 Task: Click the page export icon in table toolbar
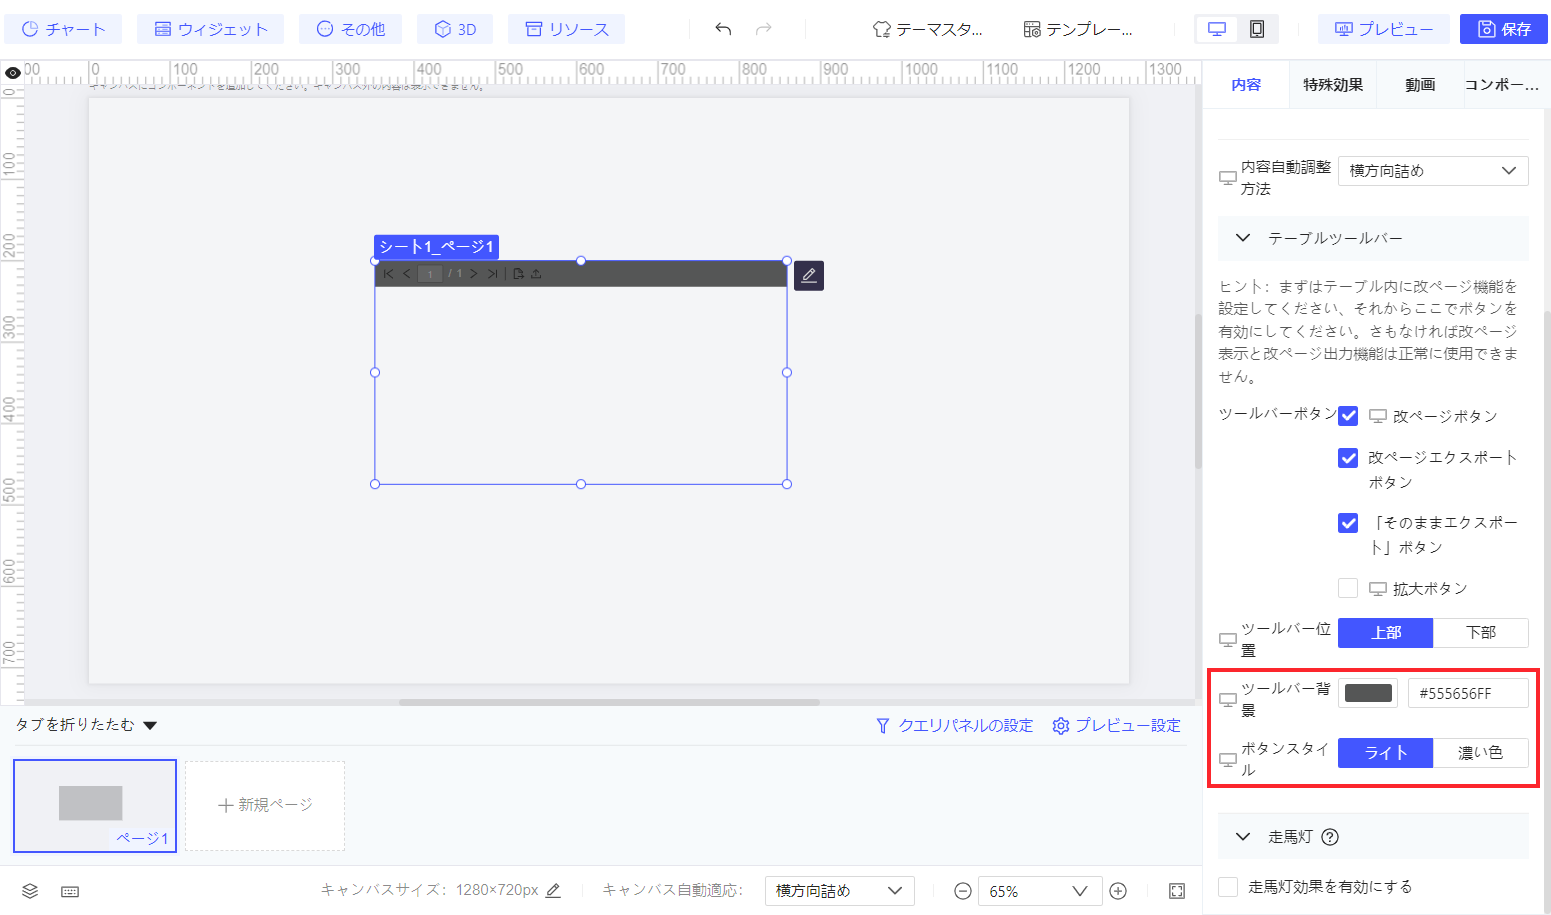pyautogui.click(x=519, y=274)
